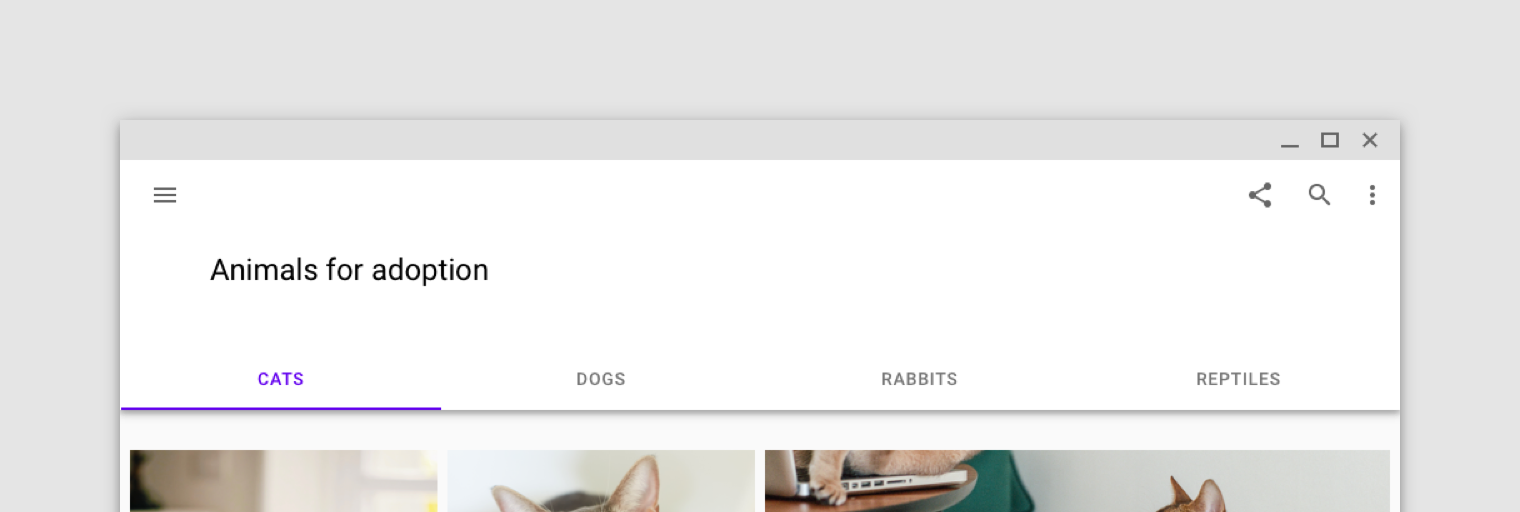The image size is (1520, 512).
Task: Open the first blurry cat photo thumbnail
Action: [x=284, y=481]
